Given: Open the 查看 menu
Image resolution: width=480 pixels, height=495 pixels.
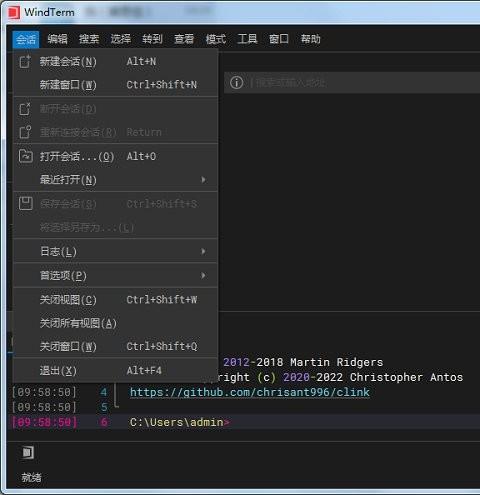Looking at the screenshot, I should (x=184, y=39).
